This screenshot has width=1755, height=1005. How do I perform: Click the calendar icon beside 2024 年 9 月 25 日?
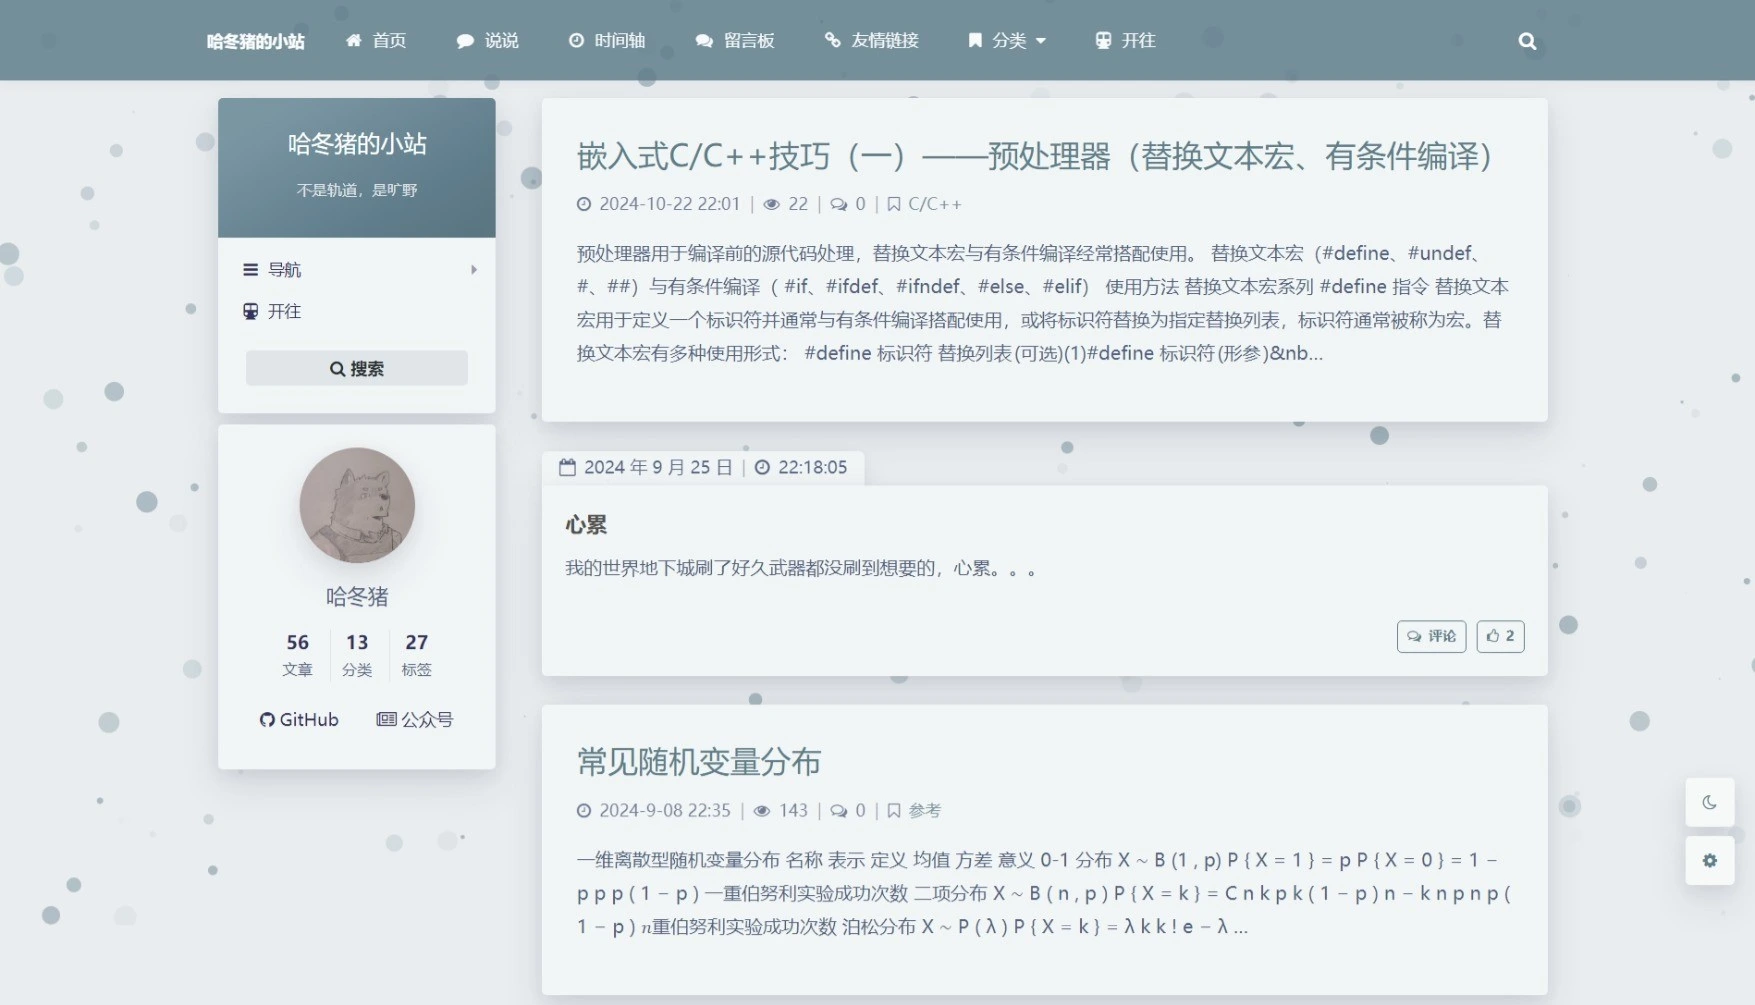[x=568, y=466]
